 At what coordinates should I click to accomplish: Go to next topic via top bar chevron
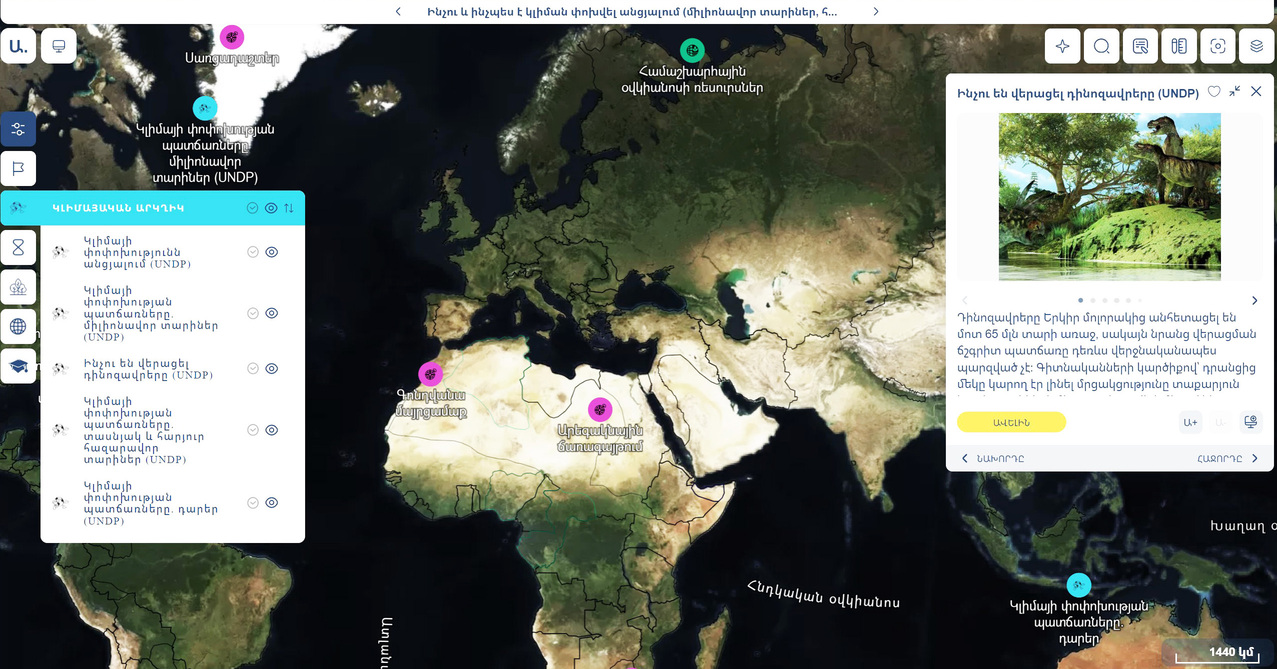click(876, 12)
